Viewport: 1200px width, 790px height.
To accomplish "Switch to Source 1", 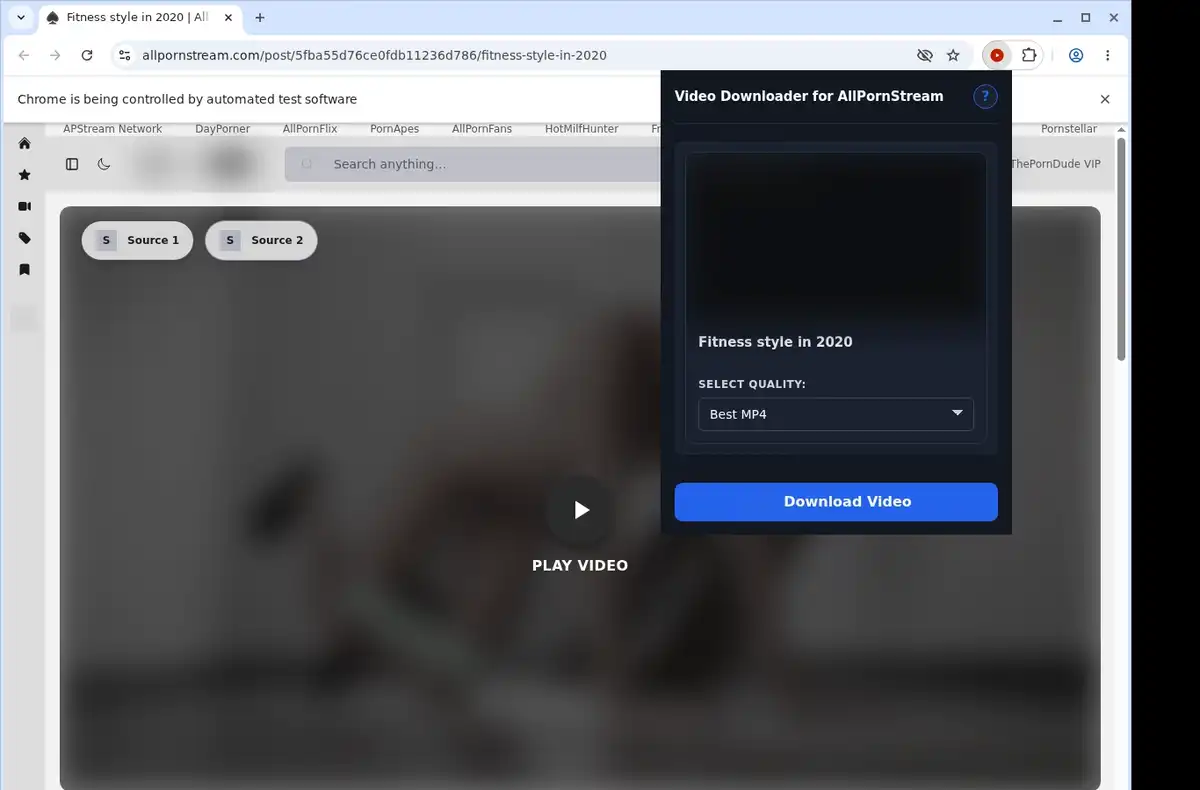I will pos(137,240).
